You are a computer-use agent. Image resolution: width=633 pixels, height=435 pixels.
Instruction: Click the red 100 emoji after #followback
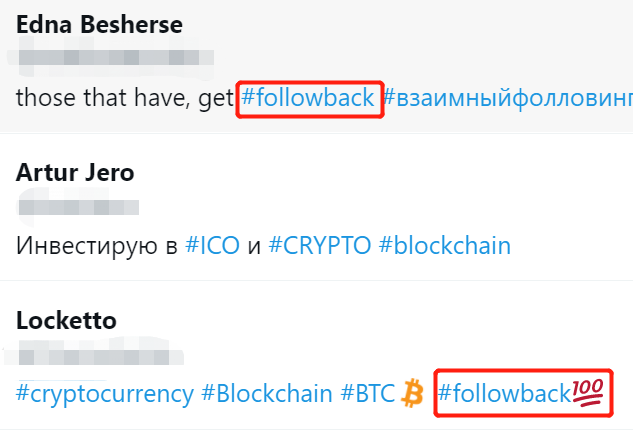pyautogui.click(x=588, y=391)
